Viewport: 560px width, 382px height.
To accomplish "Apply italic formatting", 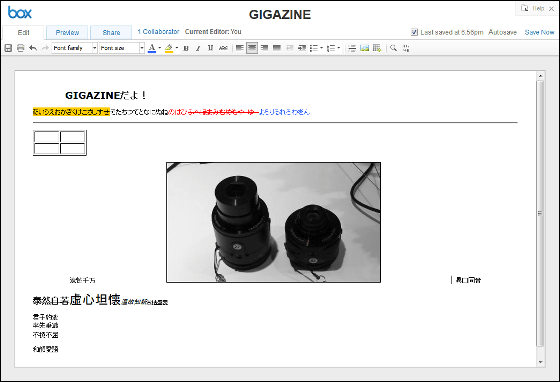I will click(x=198, y=48).
